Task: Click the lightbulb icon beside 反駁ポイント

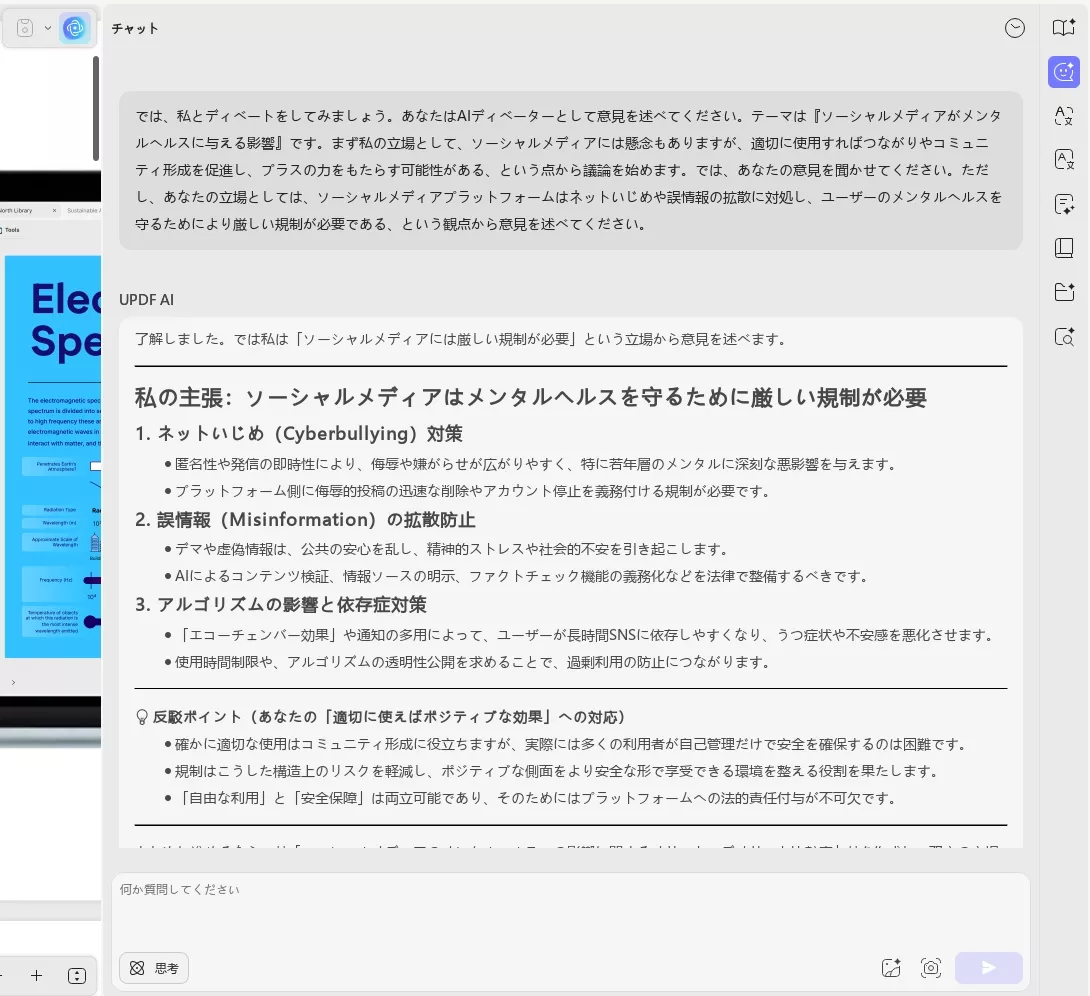Action: click(142, 717)
